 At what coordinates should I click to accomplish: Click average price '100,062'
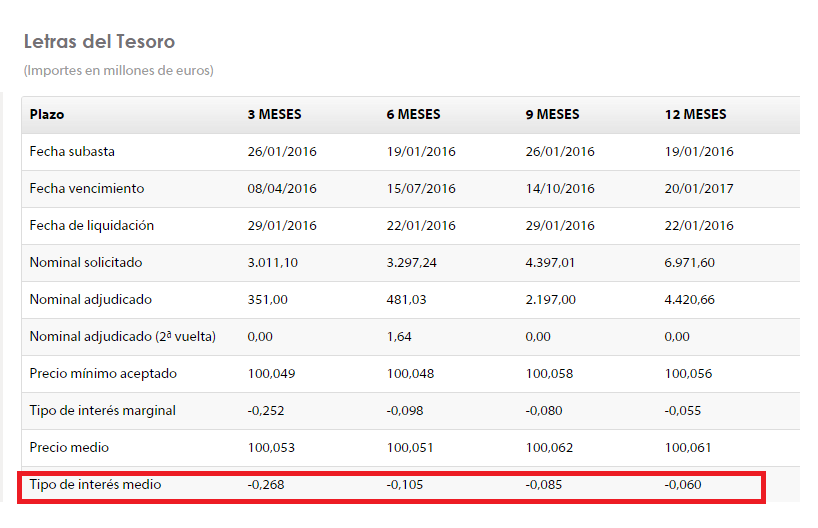pos(549,448)
